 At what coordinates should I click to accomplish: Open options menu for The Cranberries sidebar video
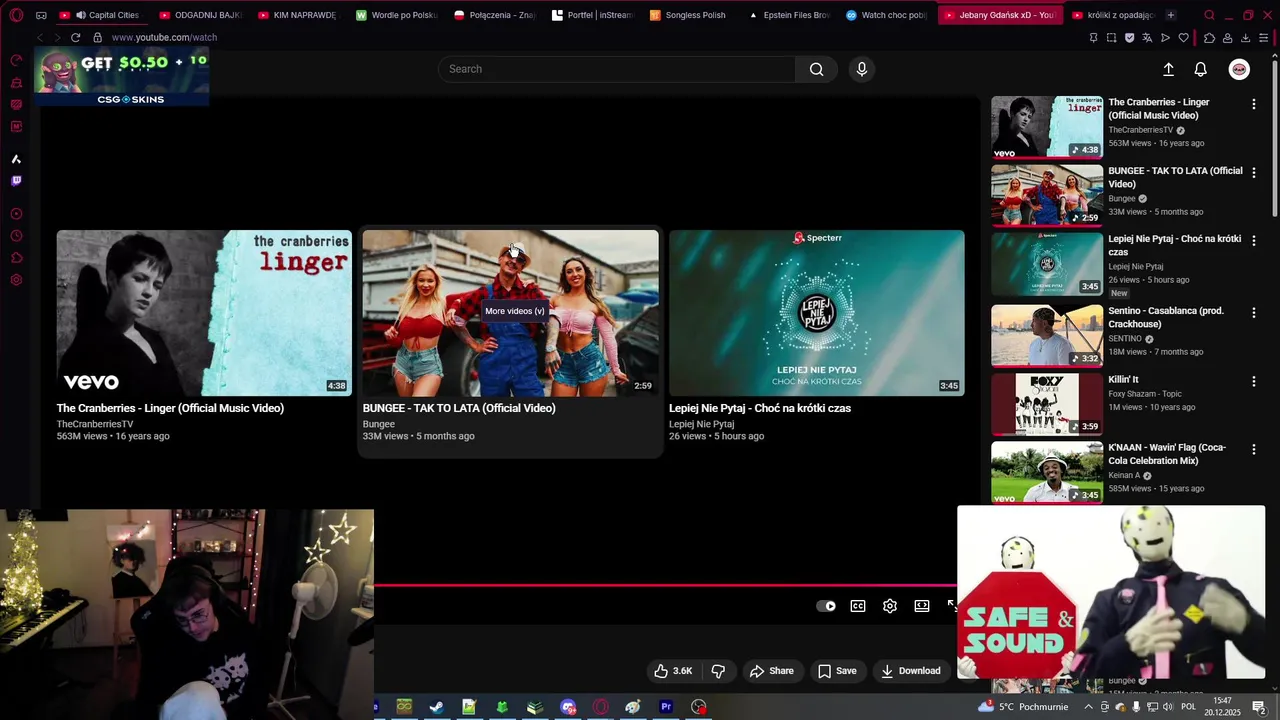pyautogui.click(x=1254, y=104)
